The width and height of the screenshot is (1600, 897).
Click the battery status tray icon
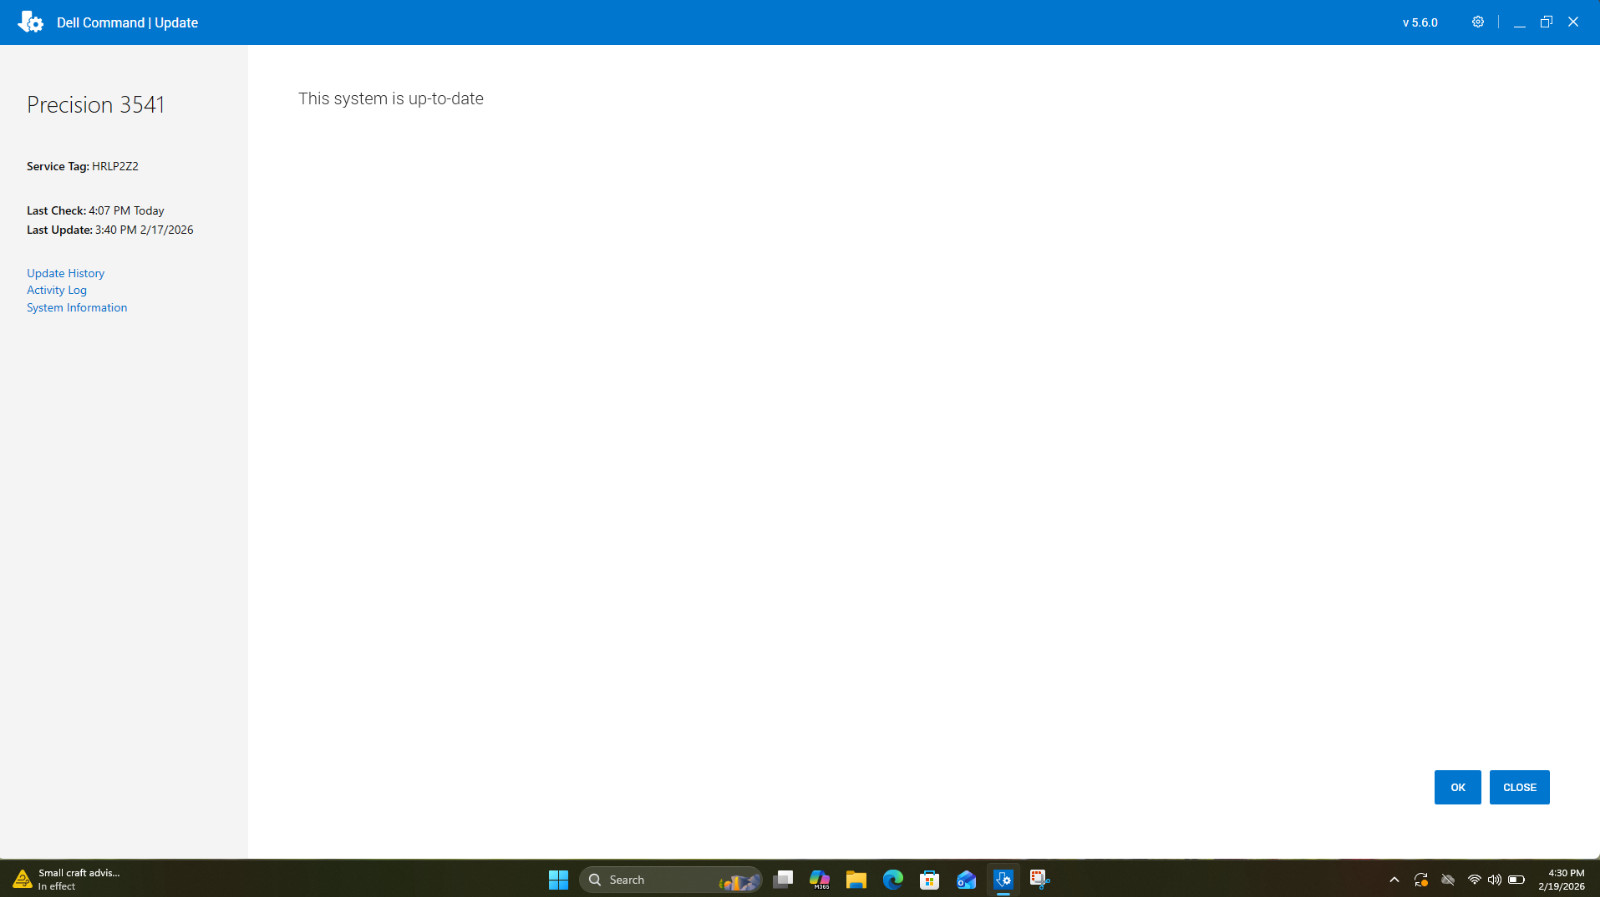(x=1516, y=880)
